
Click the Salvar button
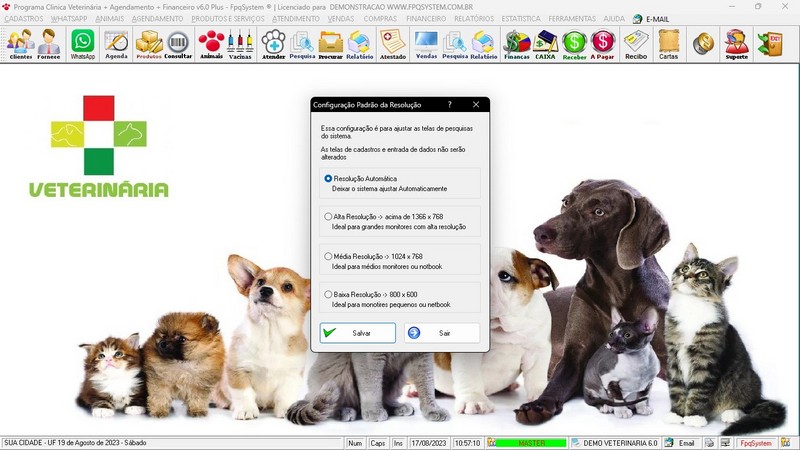click(x=358, y=332)
